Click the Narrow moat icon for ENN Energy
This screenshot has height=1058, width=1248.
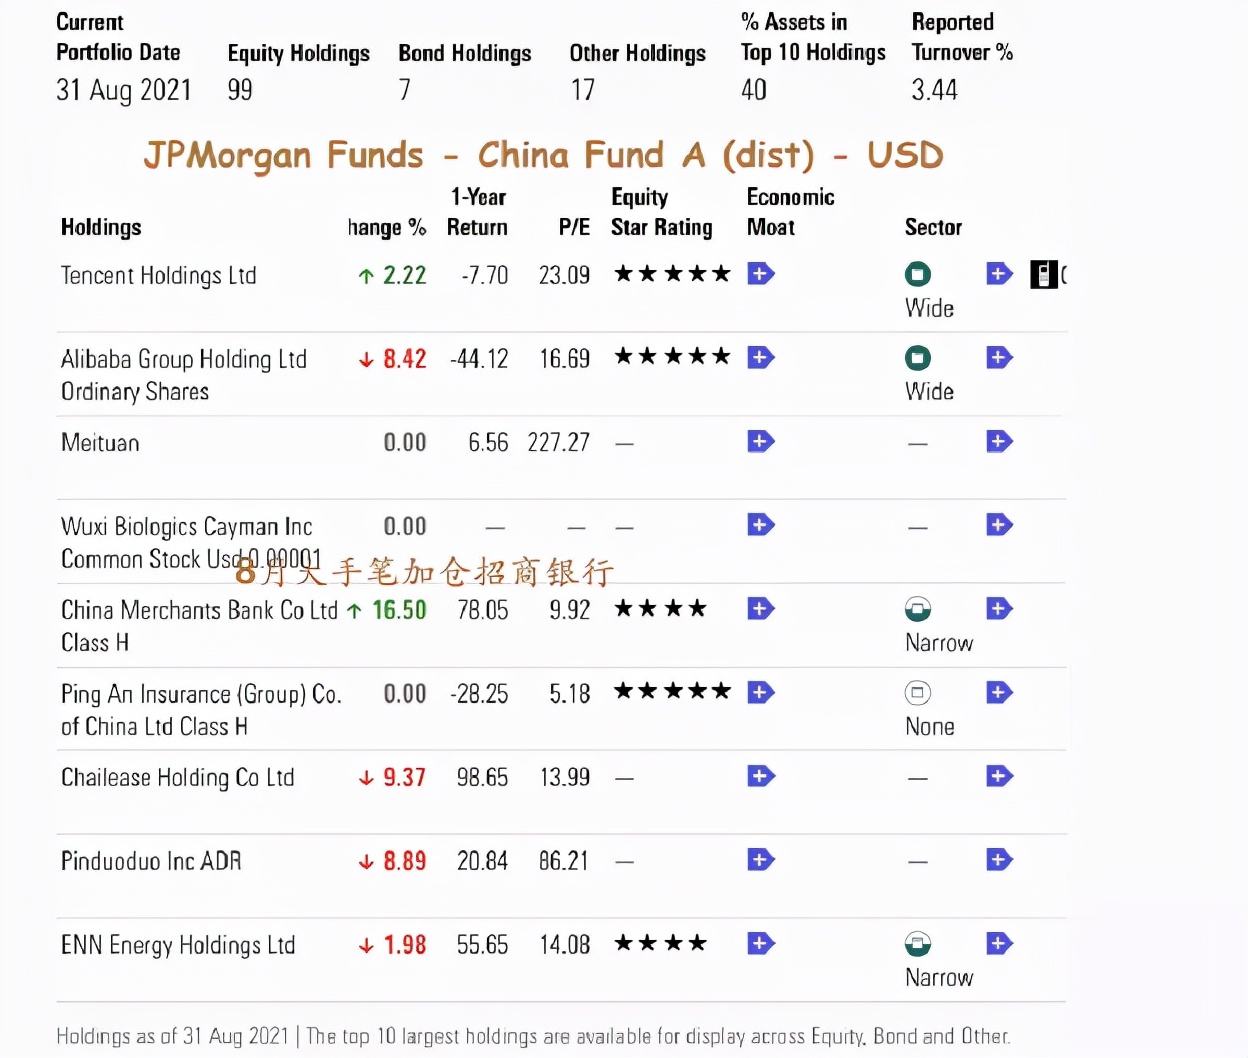[x=917, y=944]
